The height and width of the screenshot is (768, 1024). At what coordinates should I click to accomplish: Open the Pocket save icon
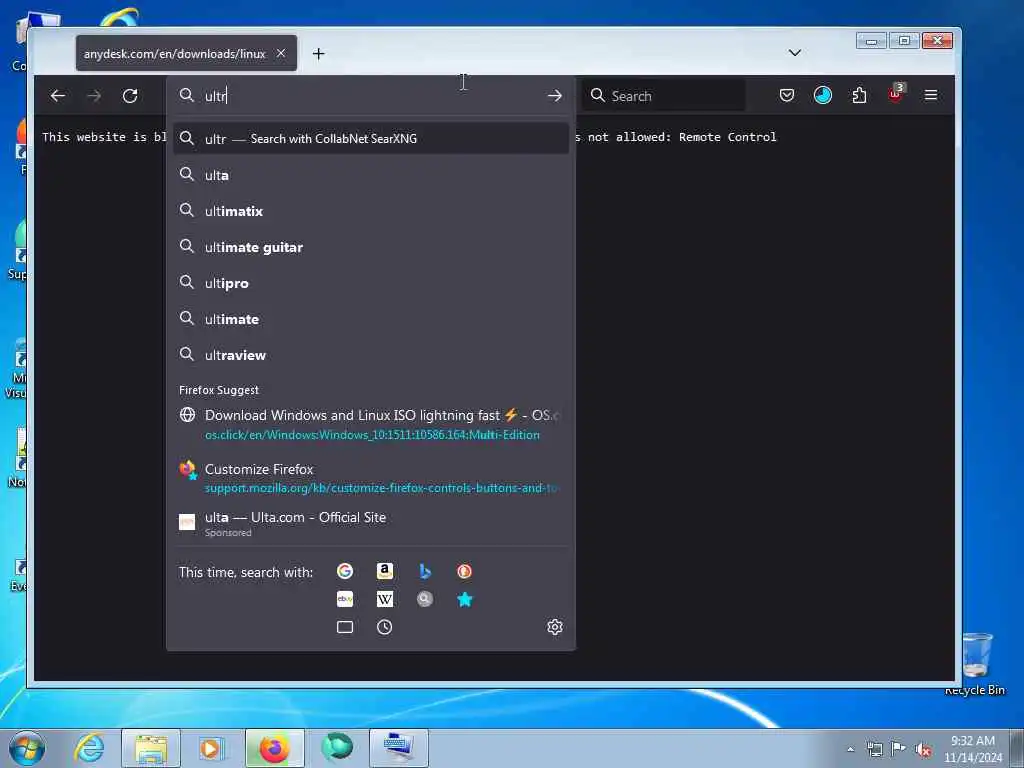pyautogui.click(x=787, y=95)
